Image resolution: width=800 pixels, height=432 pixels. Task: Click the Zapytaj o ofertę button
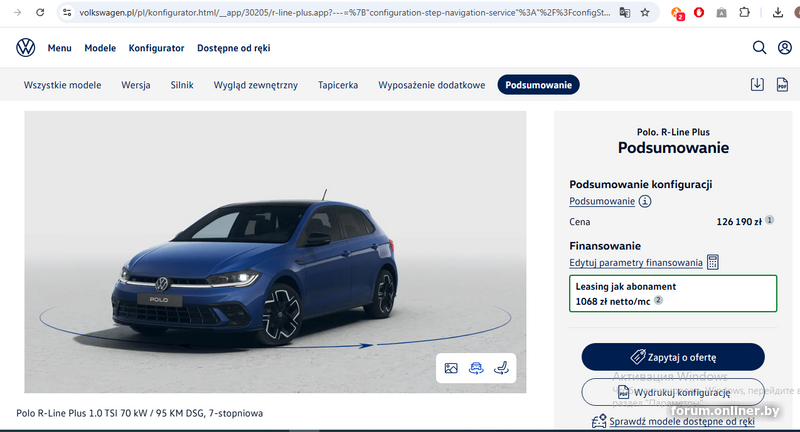click(x=673, y=357)
